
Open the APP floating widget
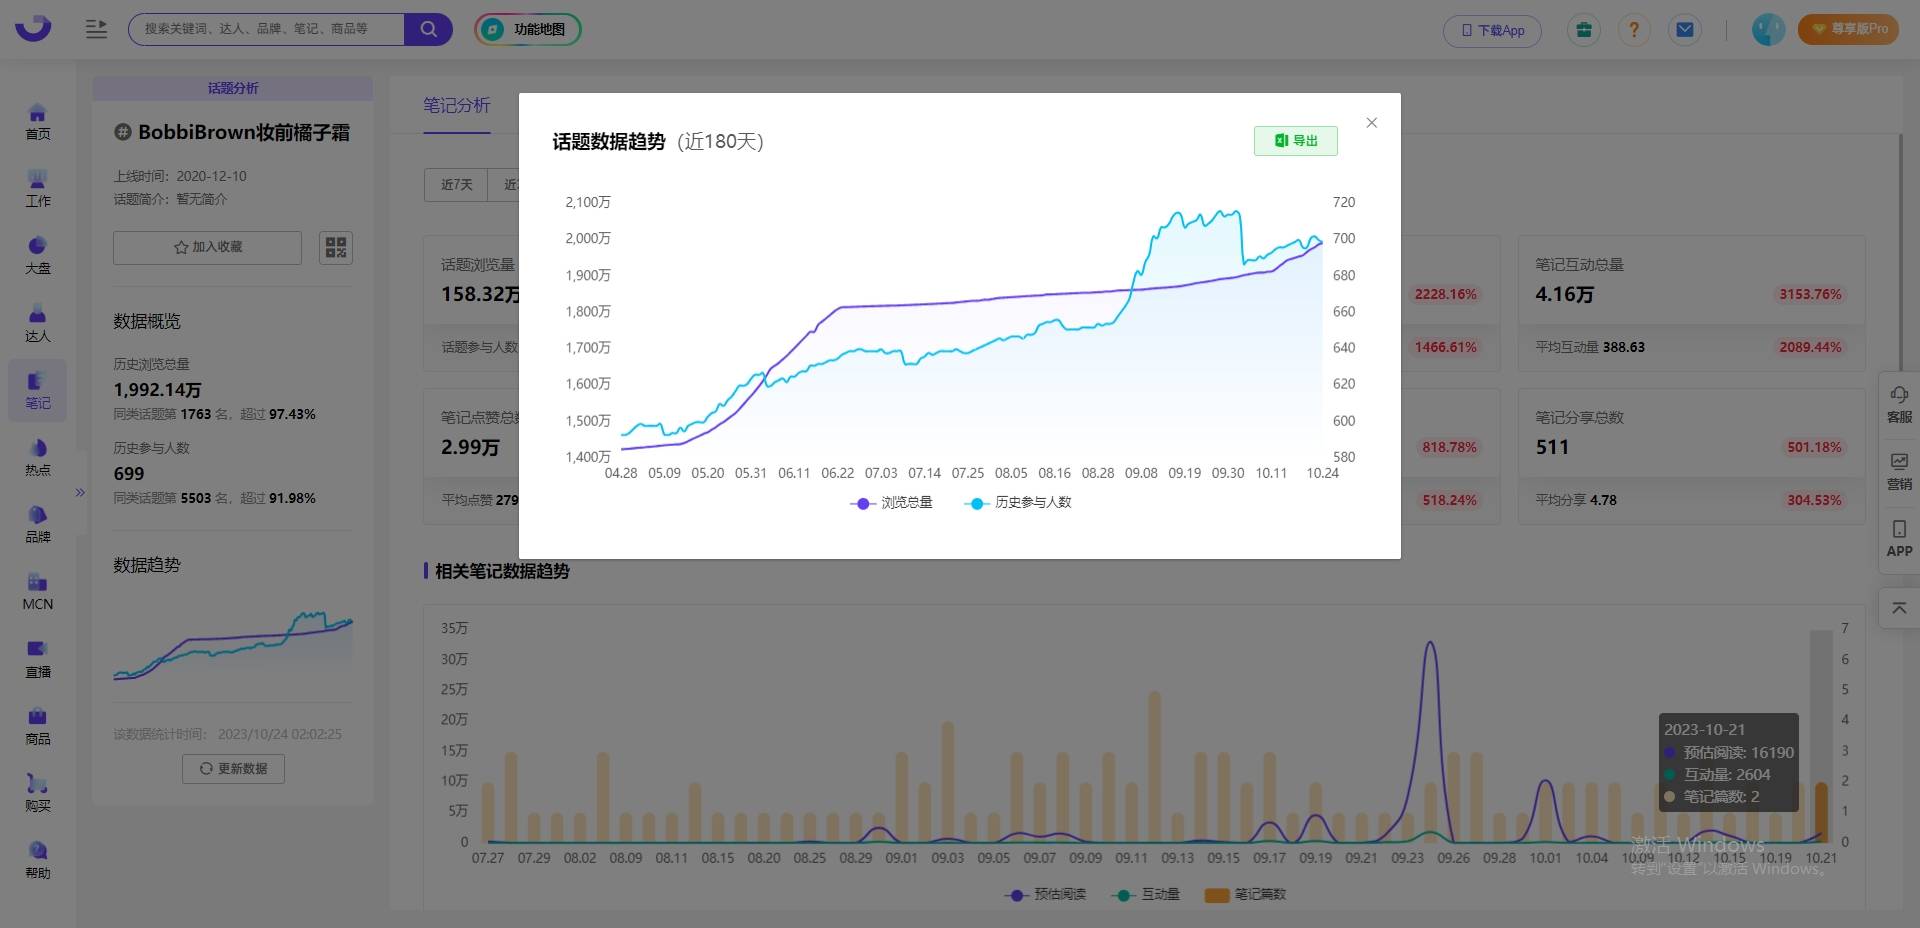[1899, 538]
